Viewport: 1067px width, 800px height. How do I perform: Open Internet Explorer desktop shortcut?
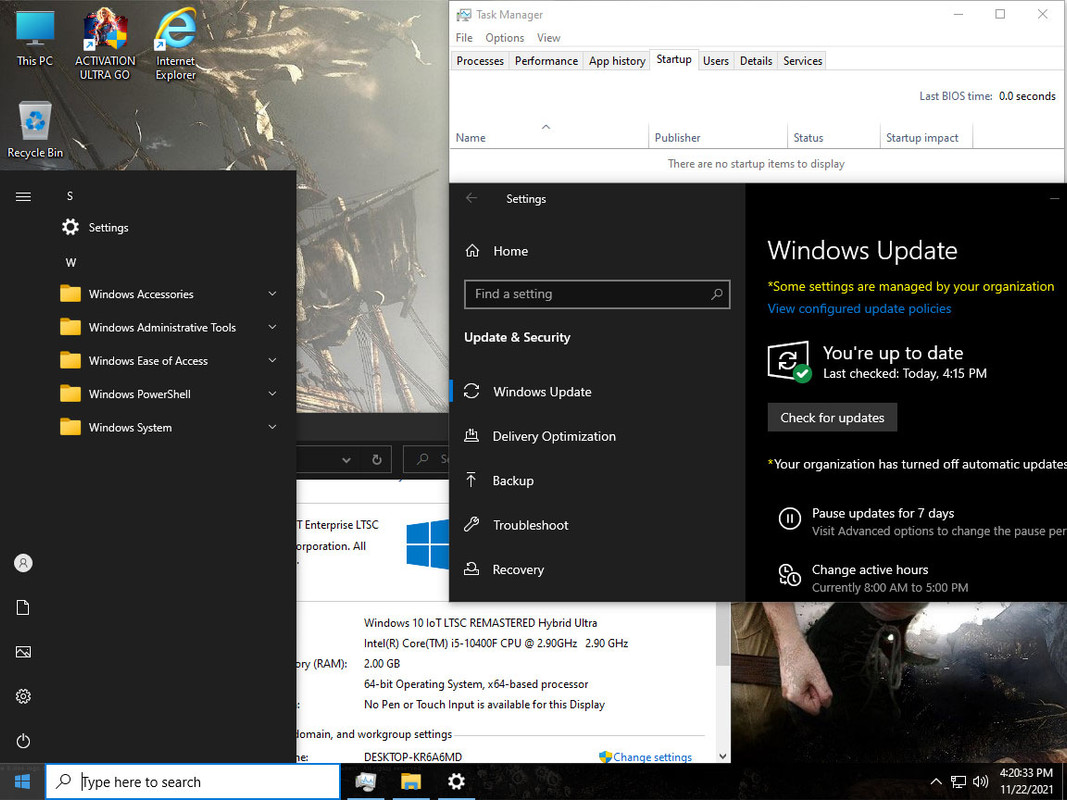tap(176, 44)
